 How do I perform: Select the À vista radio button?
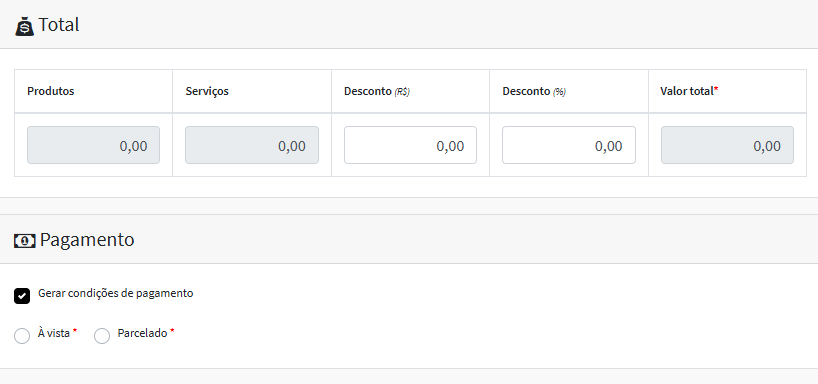pos(22,336)
